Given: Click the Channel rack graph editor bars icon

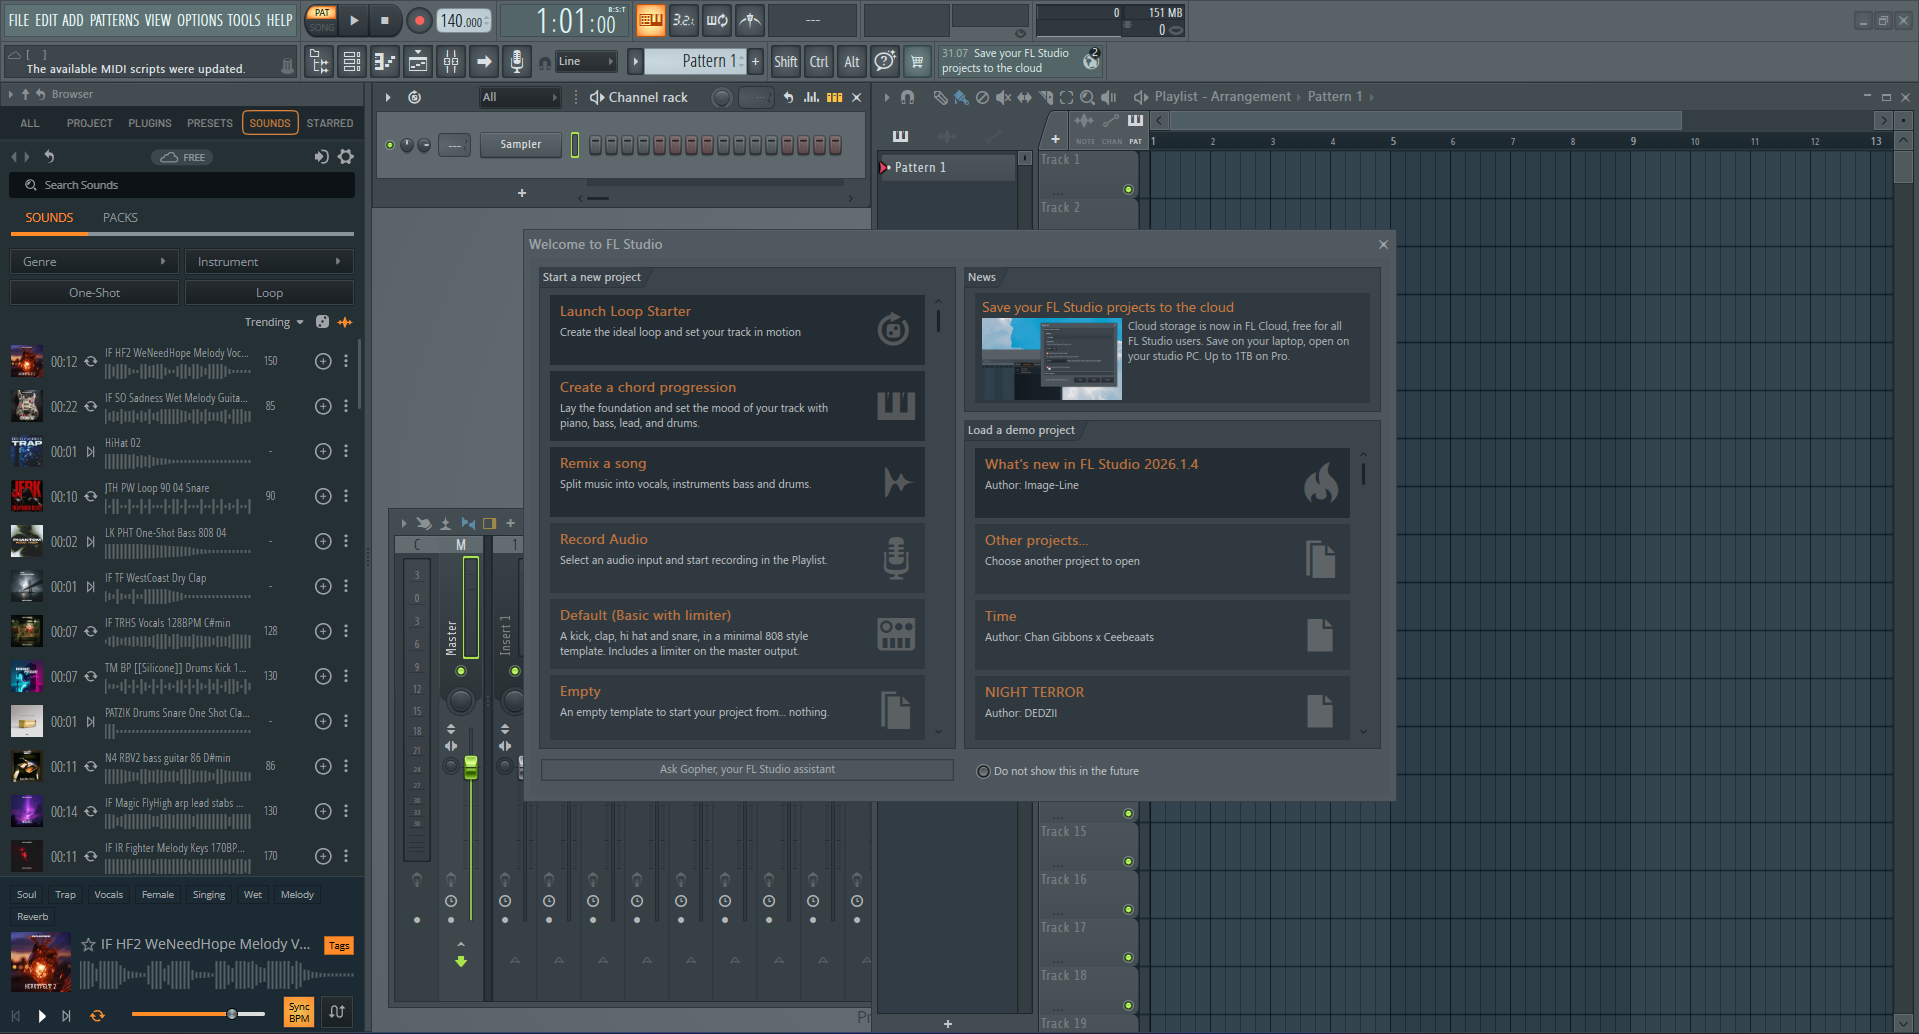Looking at the screenshot, I should click(811, 97).
